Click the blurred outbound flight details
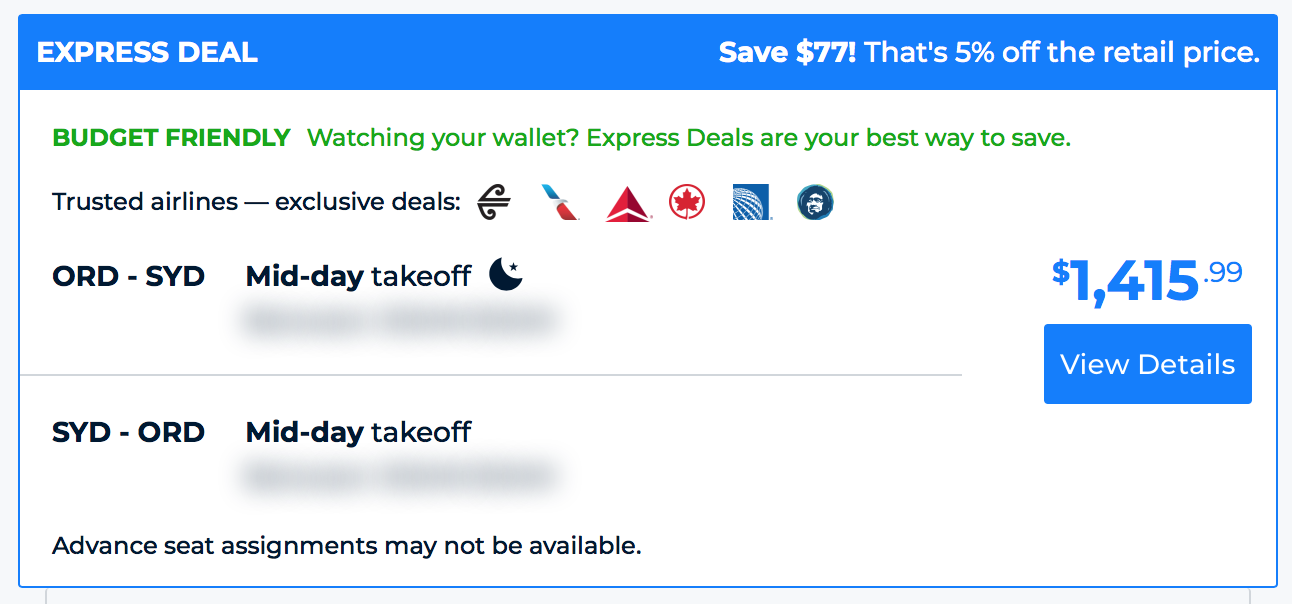The image size is (1292, 604). [397, 320]
